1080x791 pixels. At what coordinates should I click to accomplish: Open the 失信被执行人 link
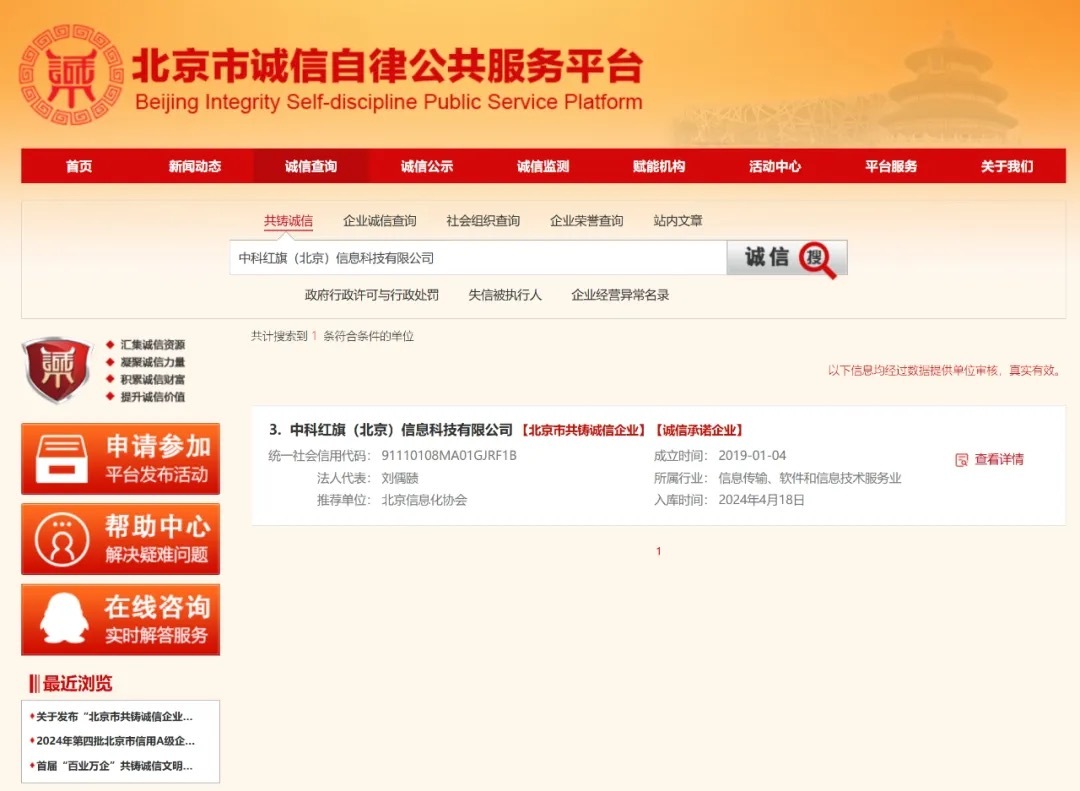(x=505, y=295)
